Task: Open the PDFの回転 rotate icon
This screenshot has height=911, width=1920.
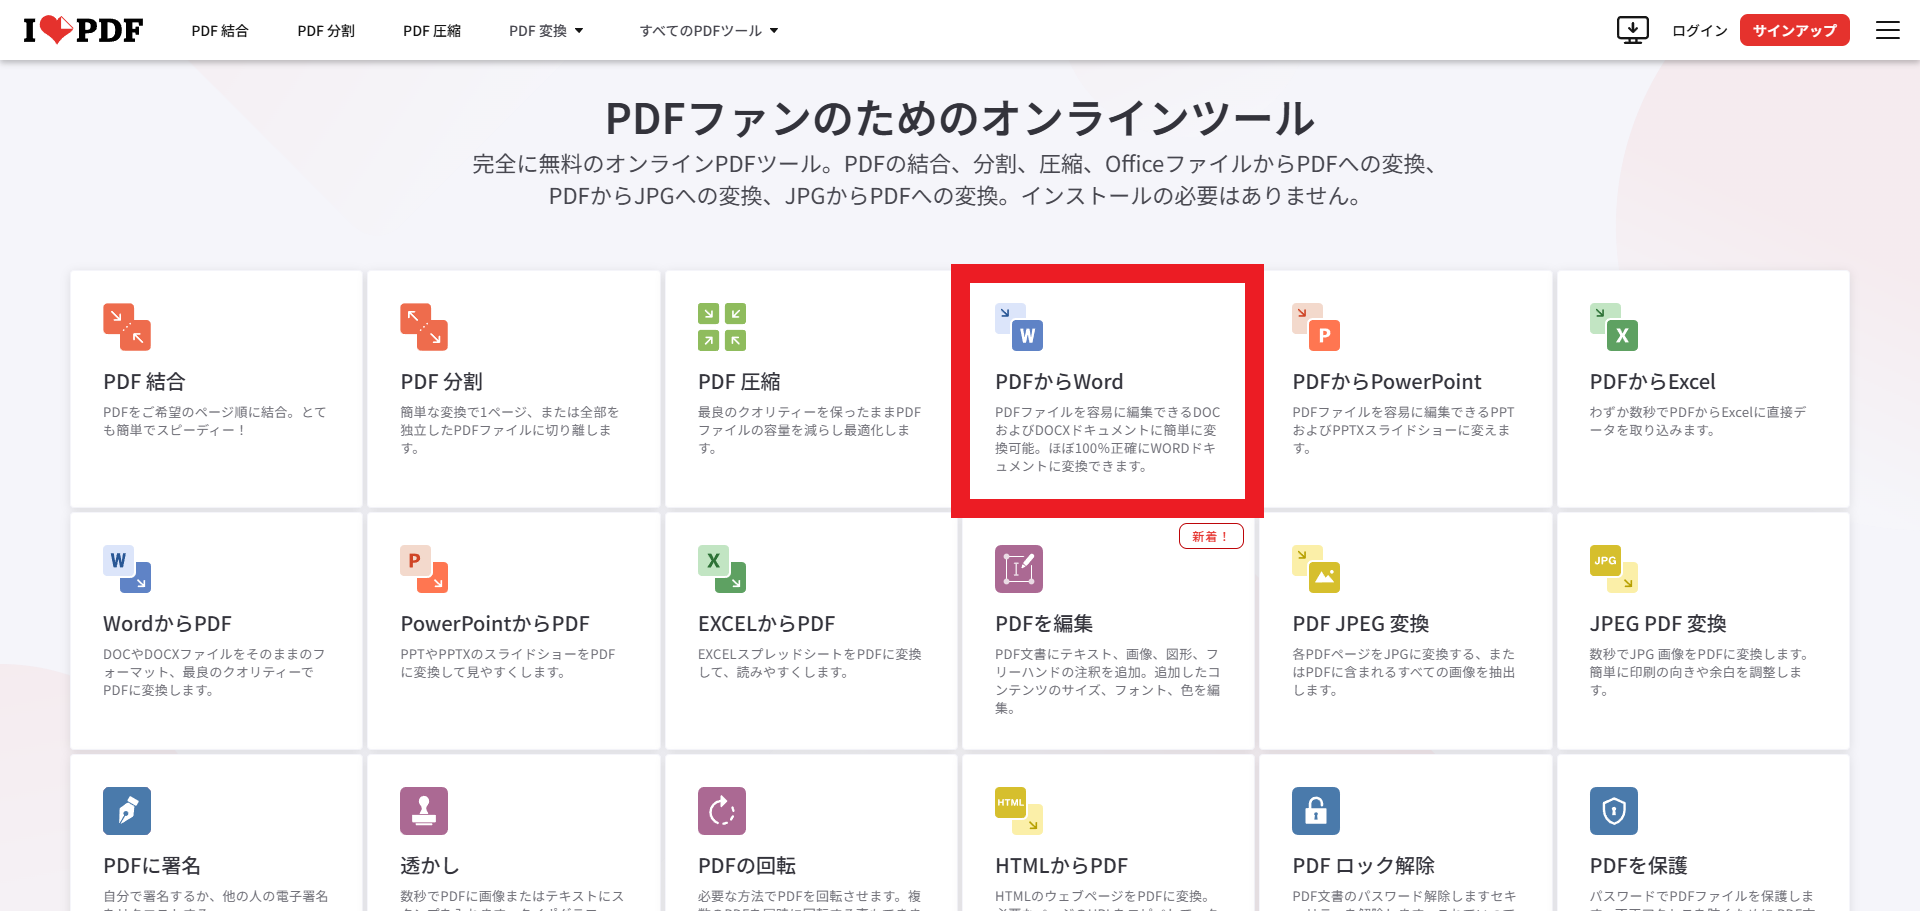Action: [722, 811]
